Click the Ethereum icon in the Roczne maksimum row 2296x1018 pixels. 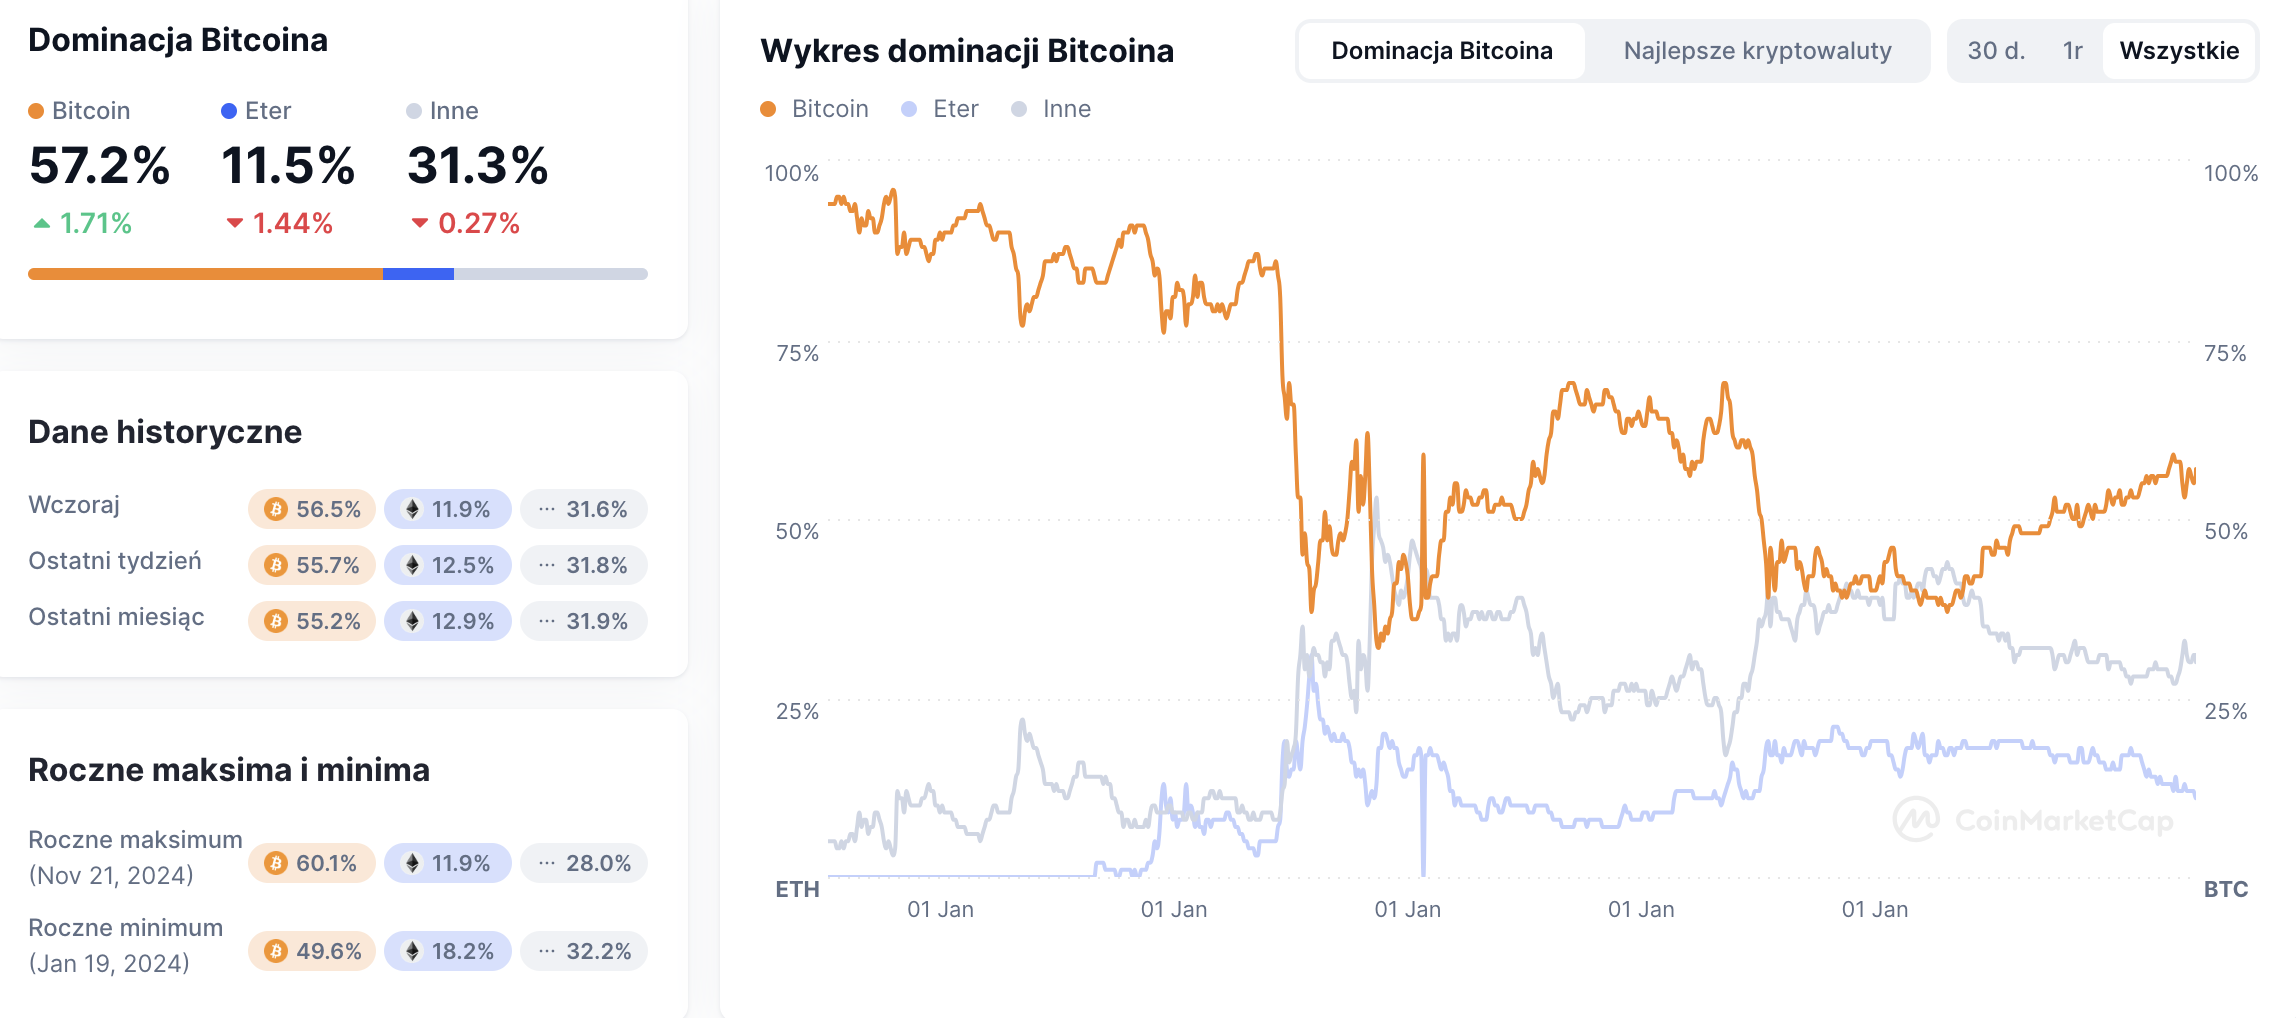pyautogui.click(x=412, y=863)
